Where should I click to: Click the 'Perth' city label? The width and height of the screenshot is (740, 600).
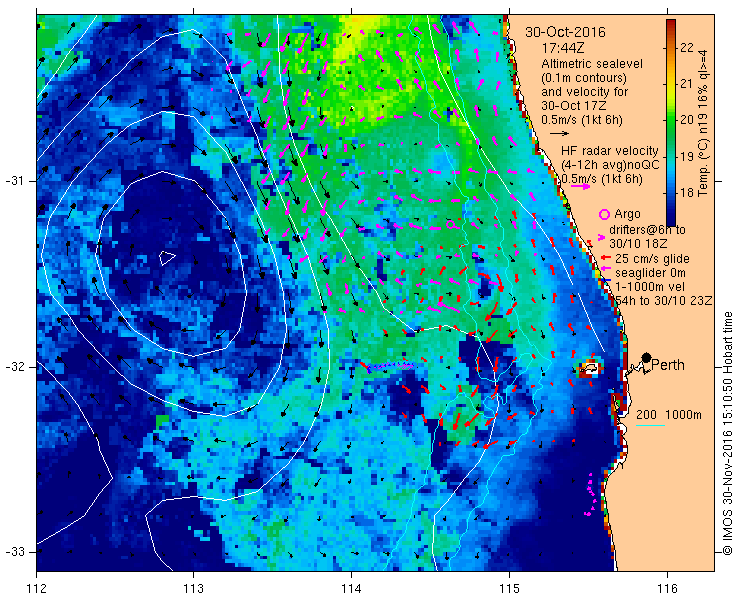click(668, 365)
